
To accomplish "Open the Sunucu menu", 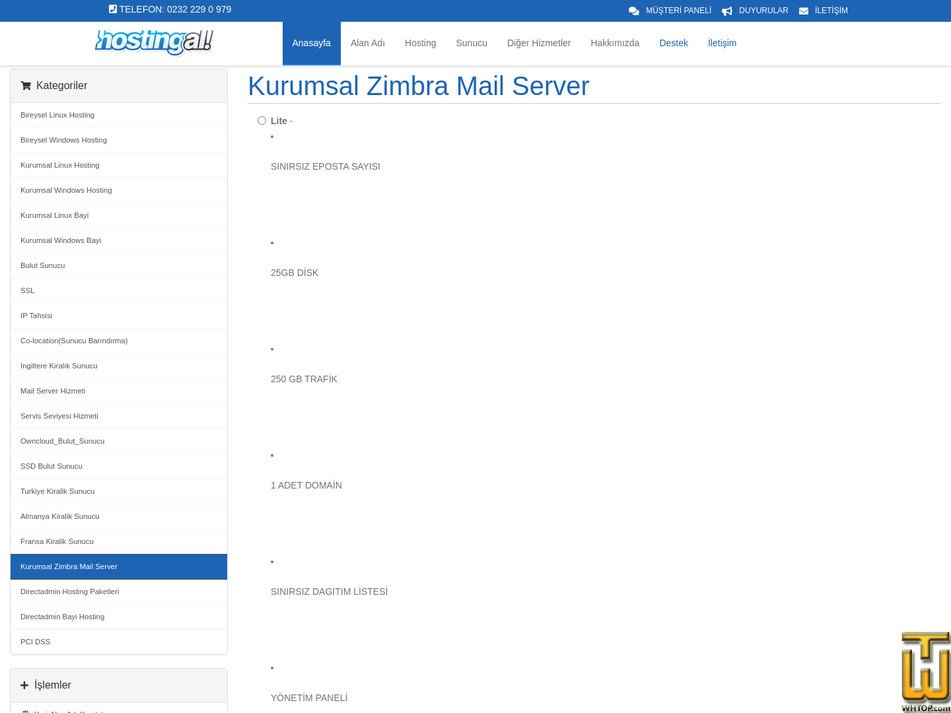I will click(x=471, y=43).
